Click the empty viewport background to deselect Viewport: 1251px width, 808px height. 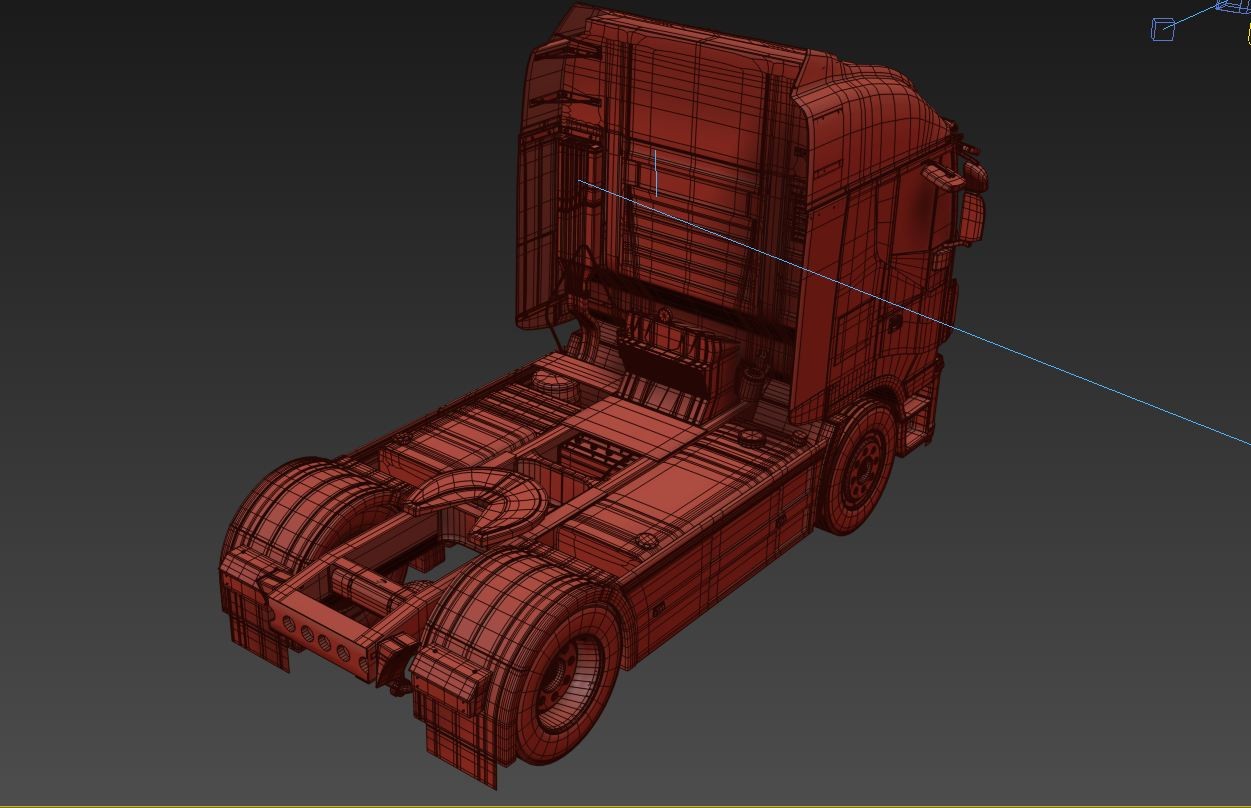150,200
